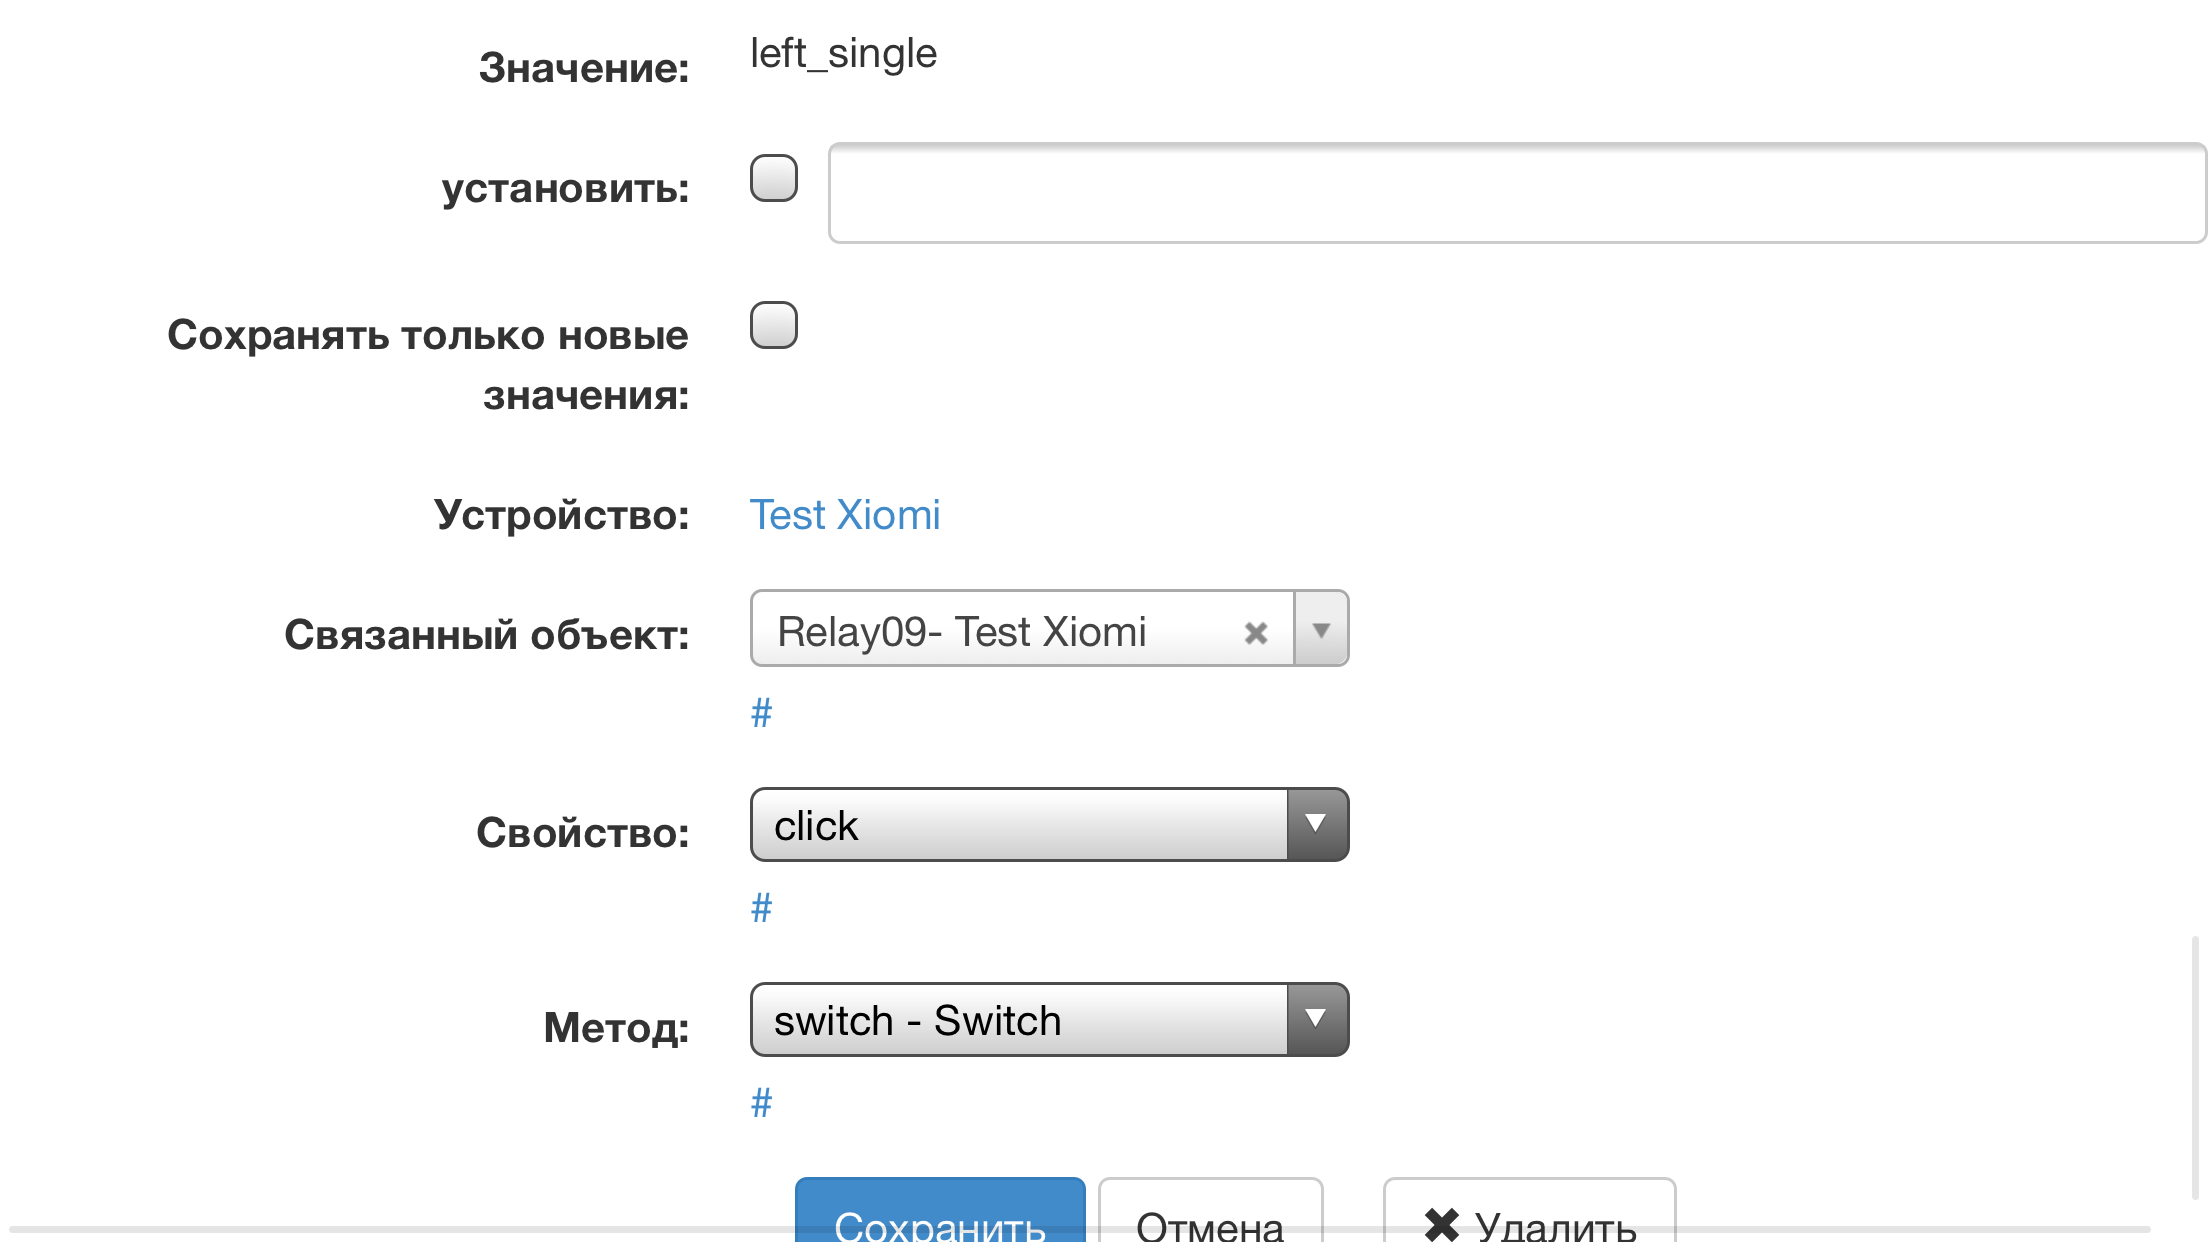Click the X icon inside the Удалить button
The image size is (2208, 1242).
pos(1442,1222)
